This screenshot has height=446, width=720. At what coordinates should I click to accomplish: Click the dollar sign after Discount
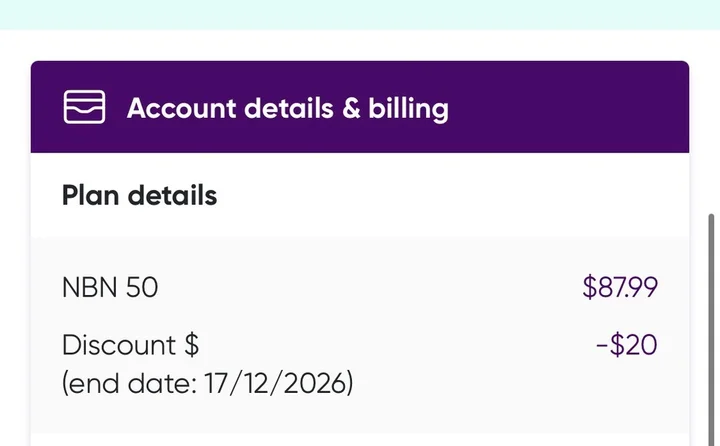tap(191, 345)
